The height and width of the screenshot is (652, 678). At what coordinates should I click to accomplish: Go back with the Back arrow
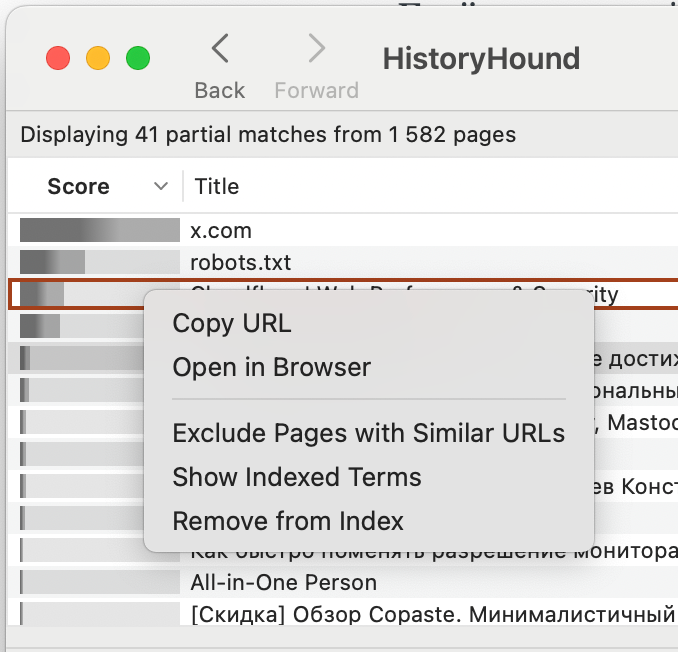pos(220,49)
